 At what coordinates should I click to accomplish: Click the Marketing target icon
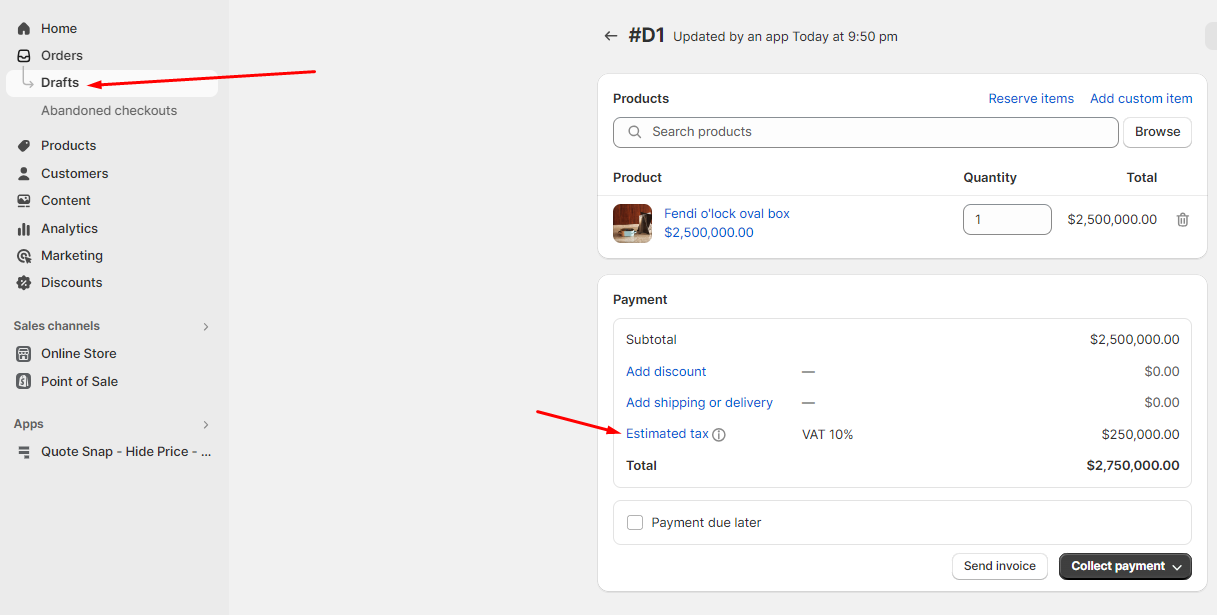click(x=24, y=256)
